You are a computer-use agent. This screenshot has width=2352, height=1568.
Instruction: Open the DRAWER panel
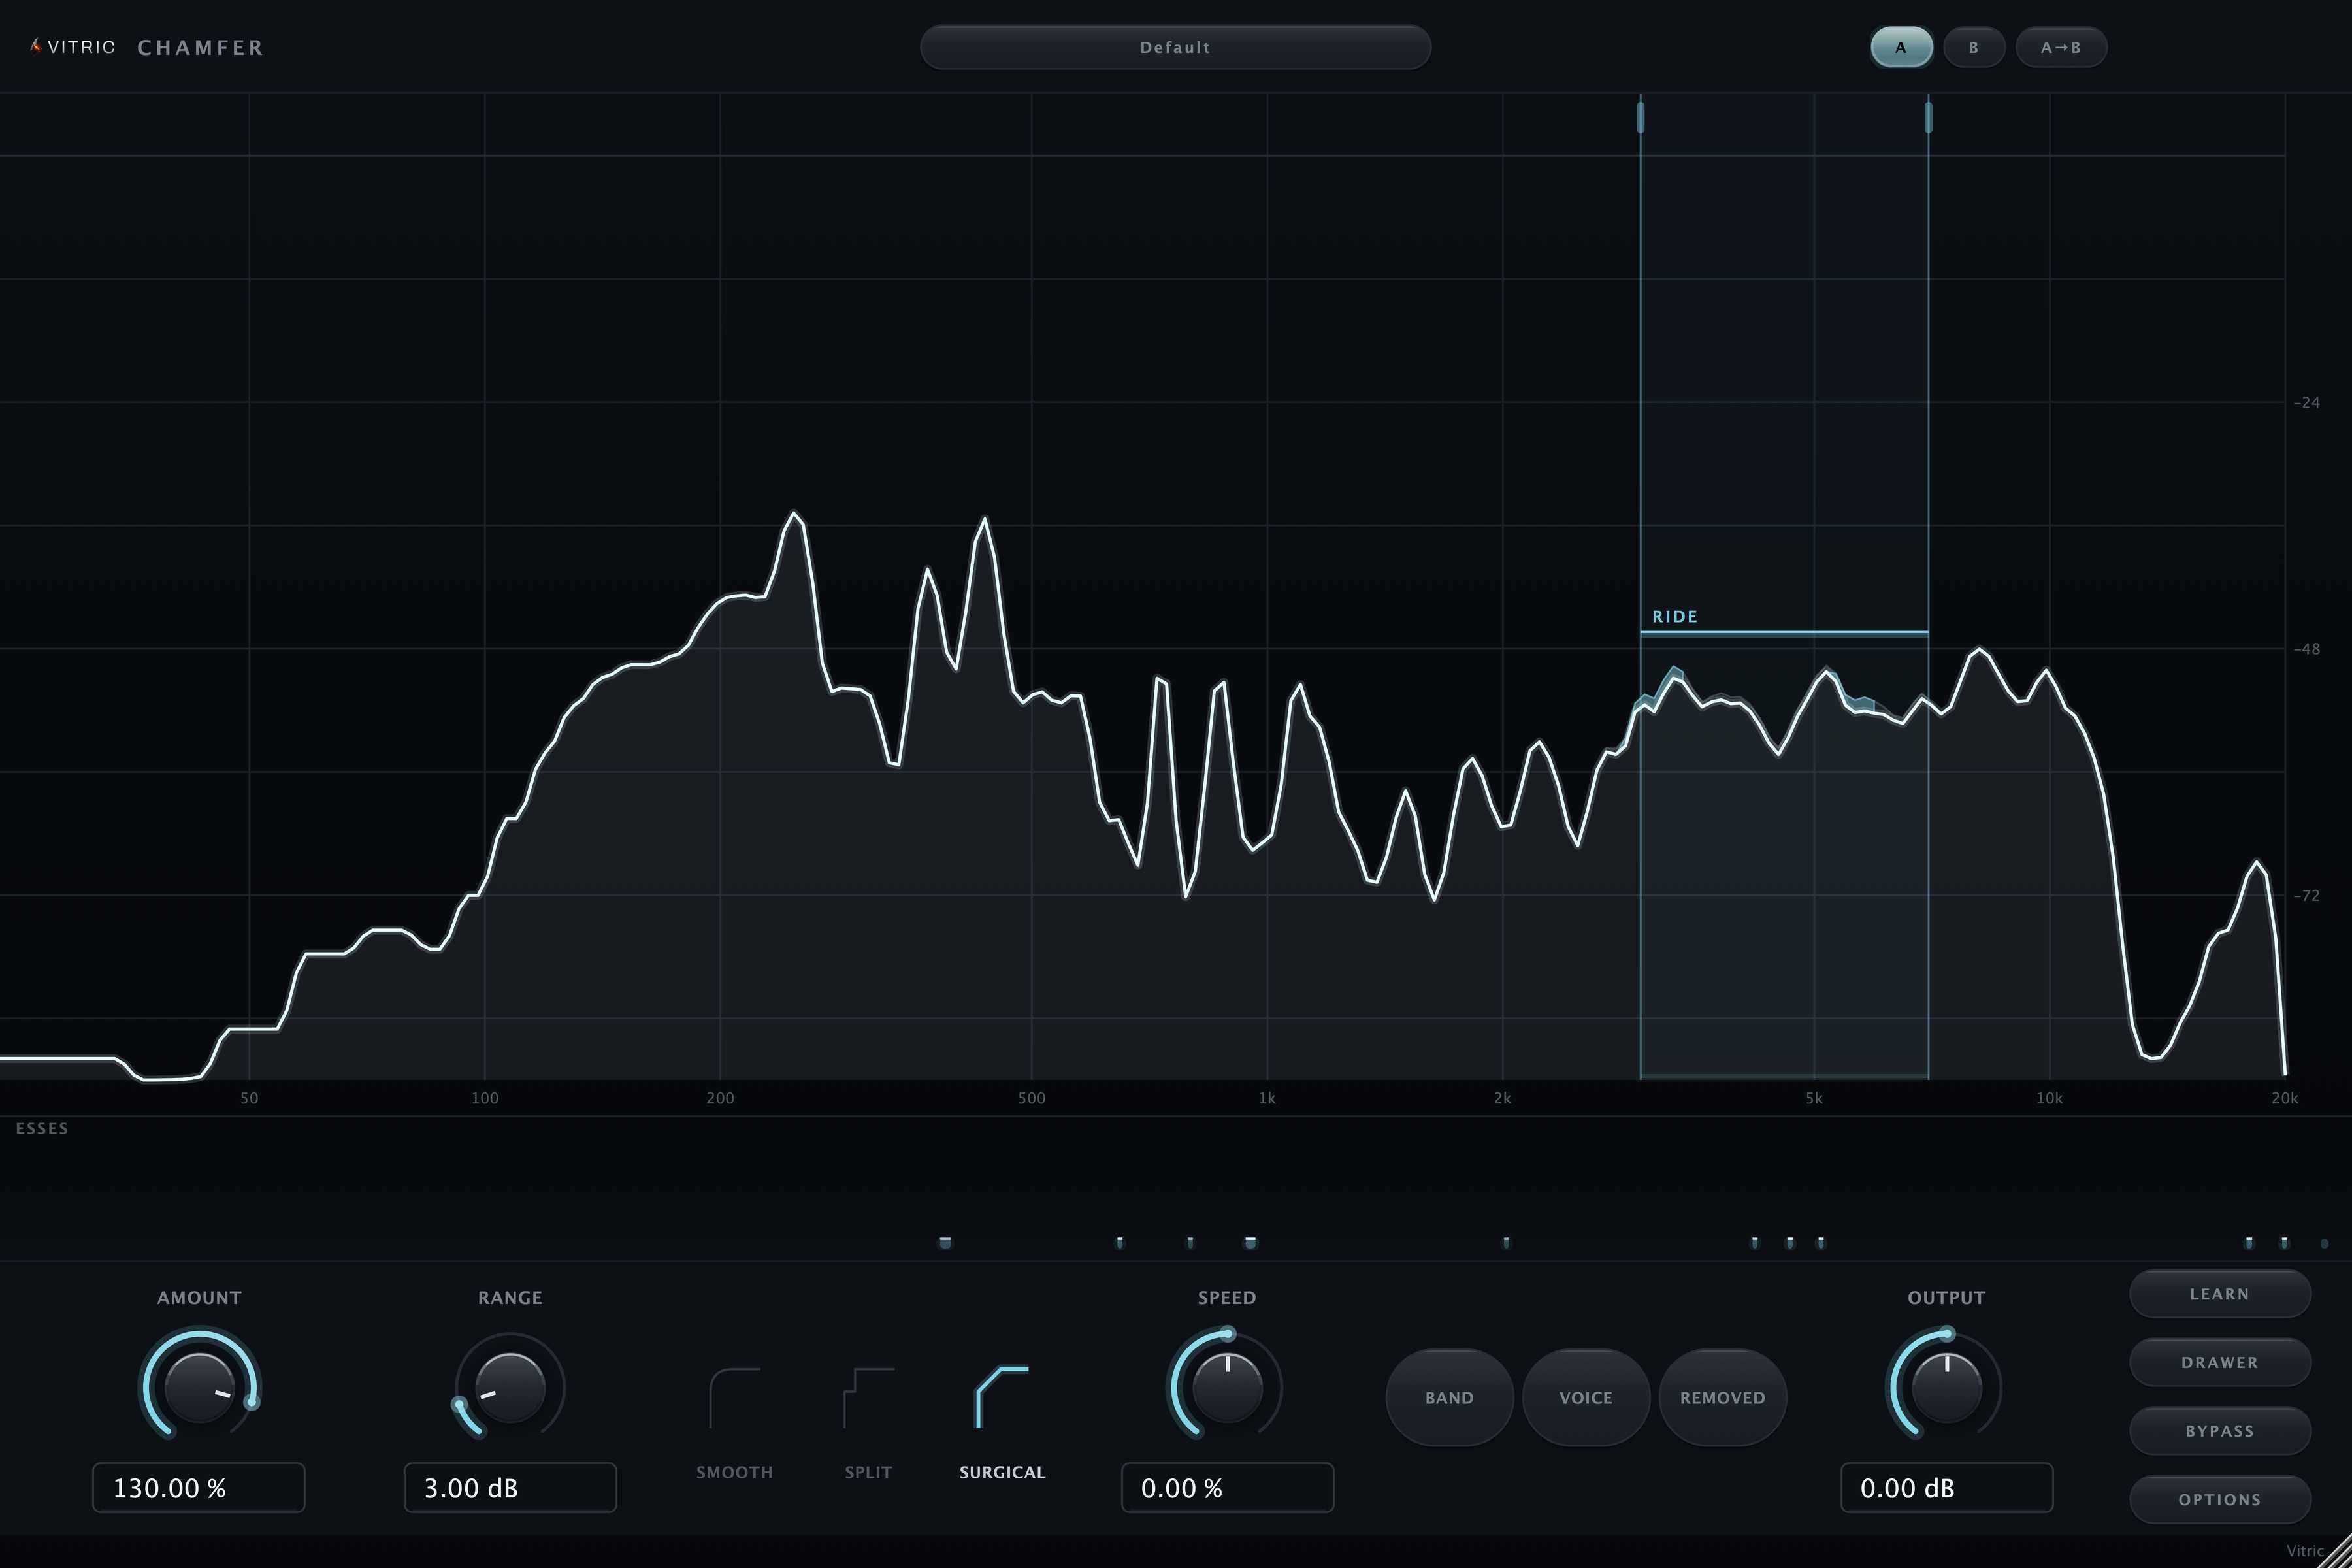click(2220, 1362)
